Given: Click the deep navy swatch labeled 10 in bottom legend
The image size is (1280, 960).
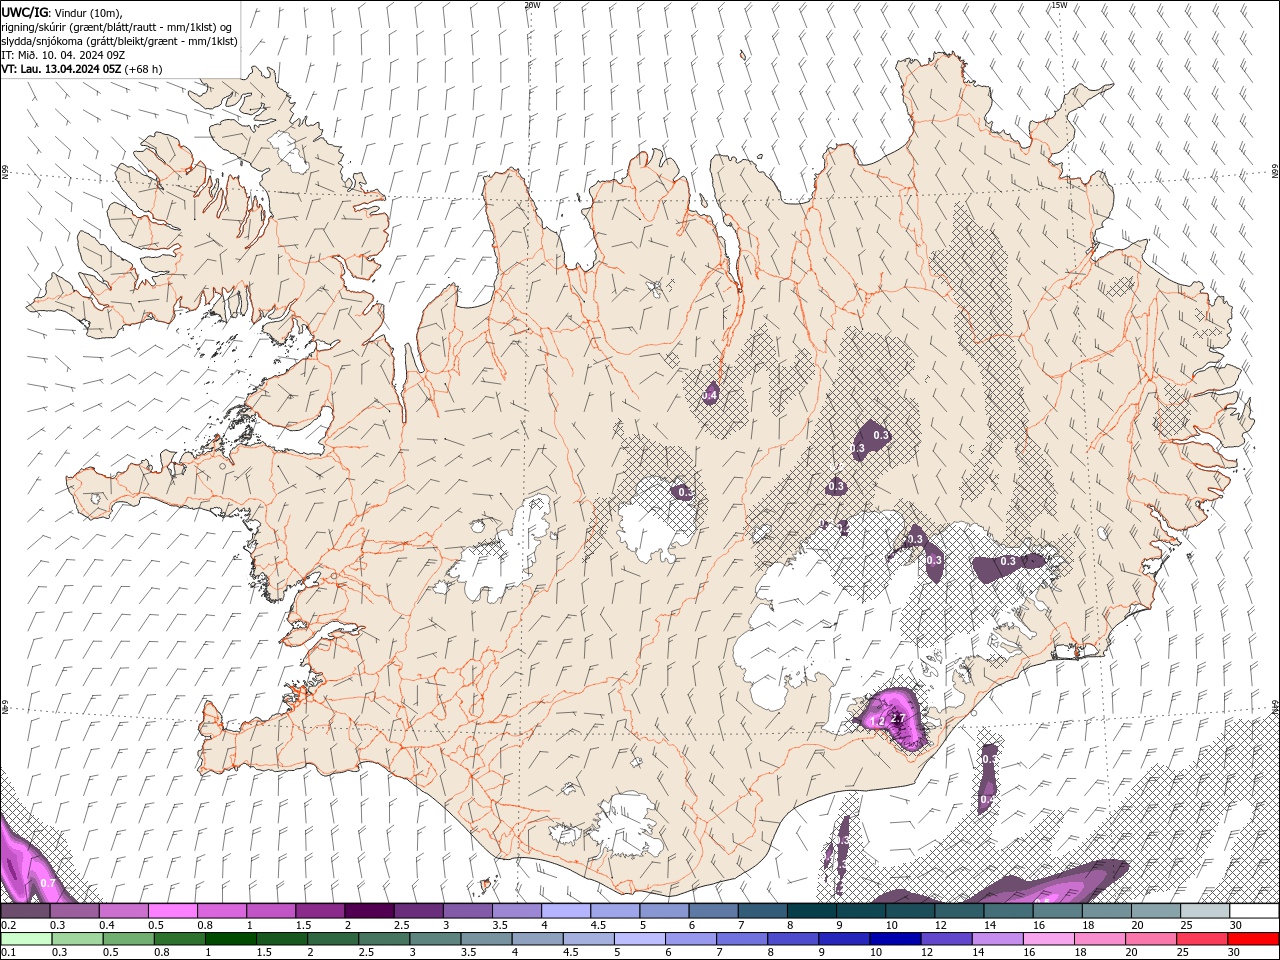Looking at the screenshot, I should (894, 939).
